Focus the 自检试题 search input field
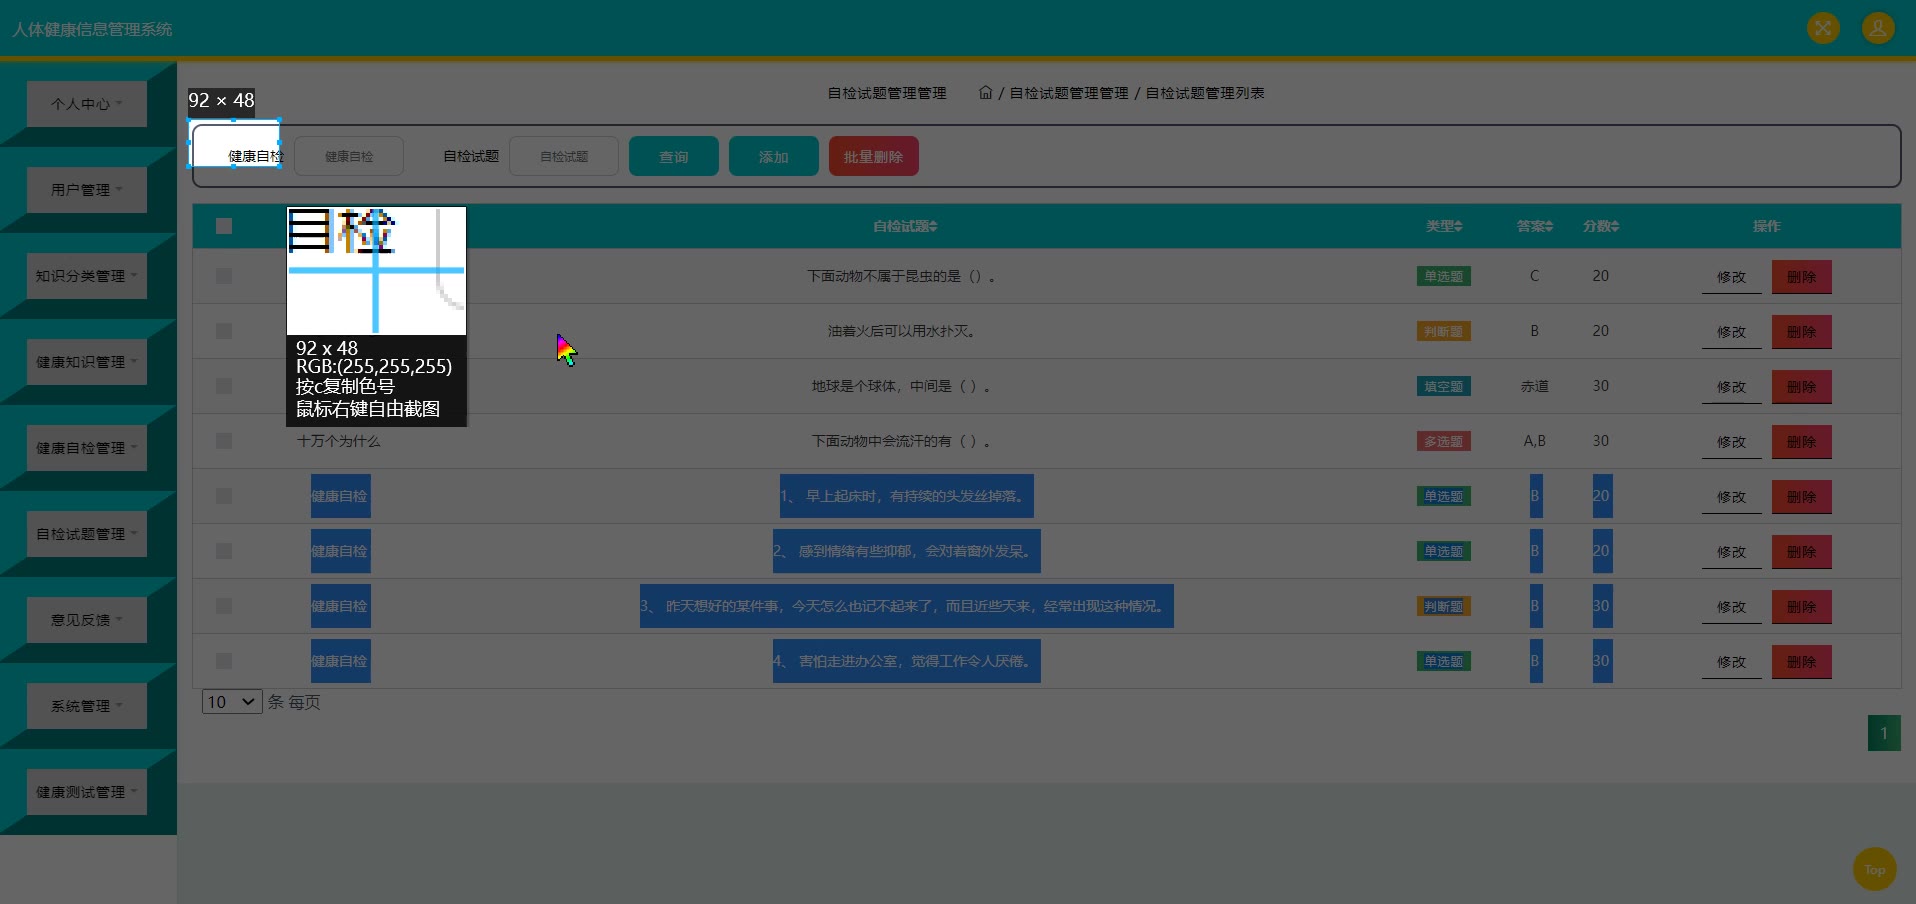Viewport: 1916px width, 904px height. (x=564, y=156)
